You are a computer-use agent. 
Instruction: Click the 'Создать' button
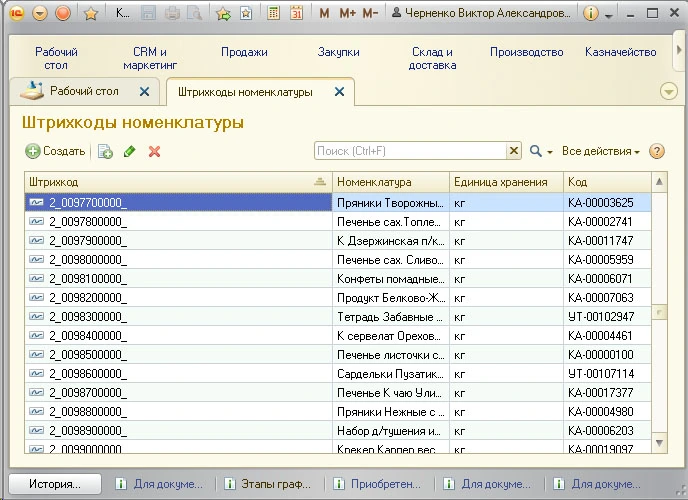click(55, 151)
